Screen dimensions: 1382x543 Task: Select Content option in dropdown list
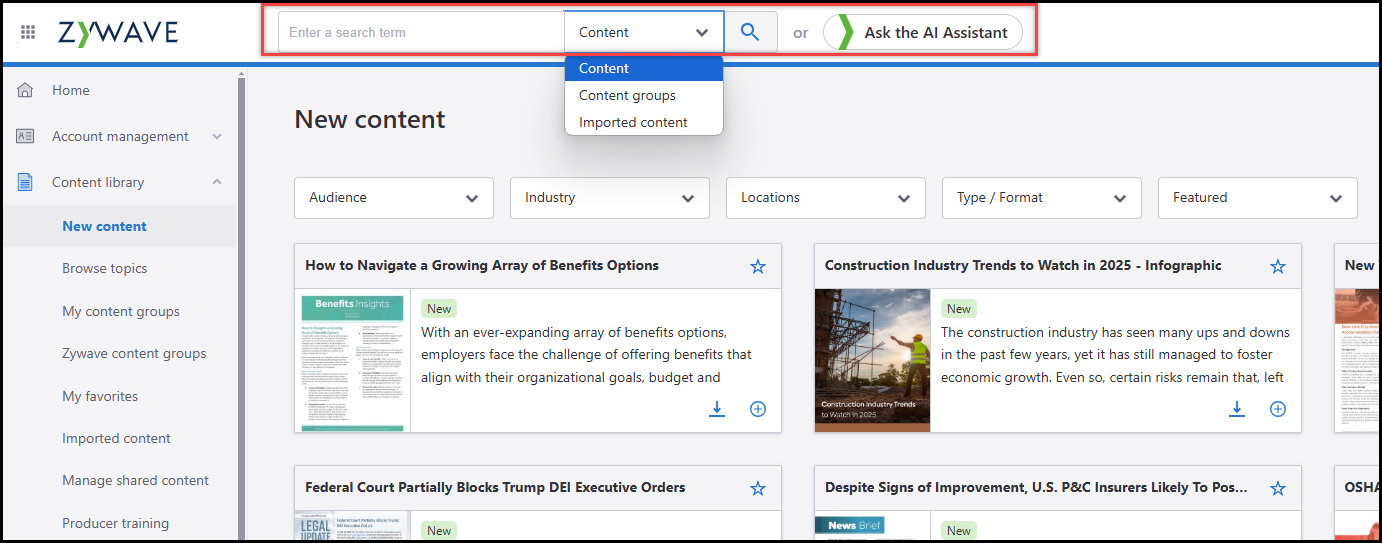point(644,68)
